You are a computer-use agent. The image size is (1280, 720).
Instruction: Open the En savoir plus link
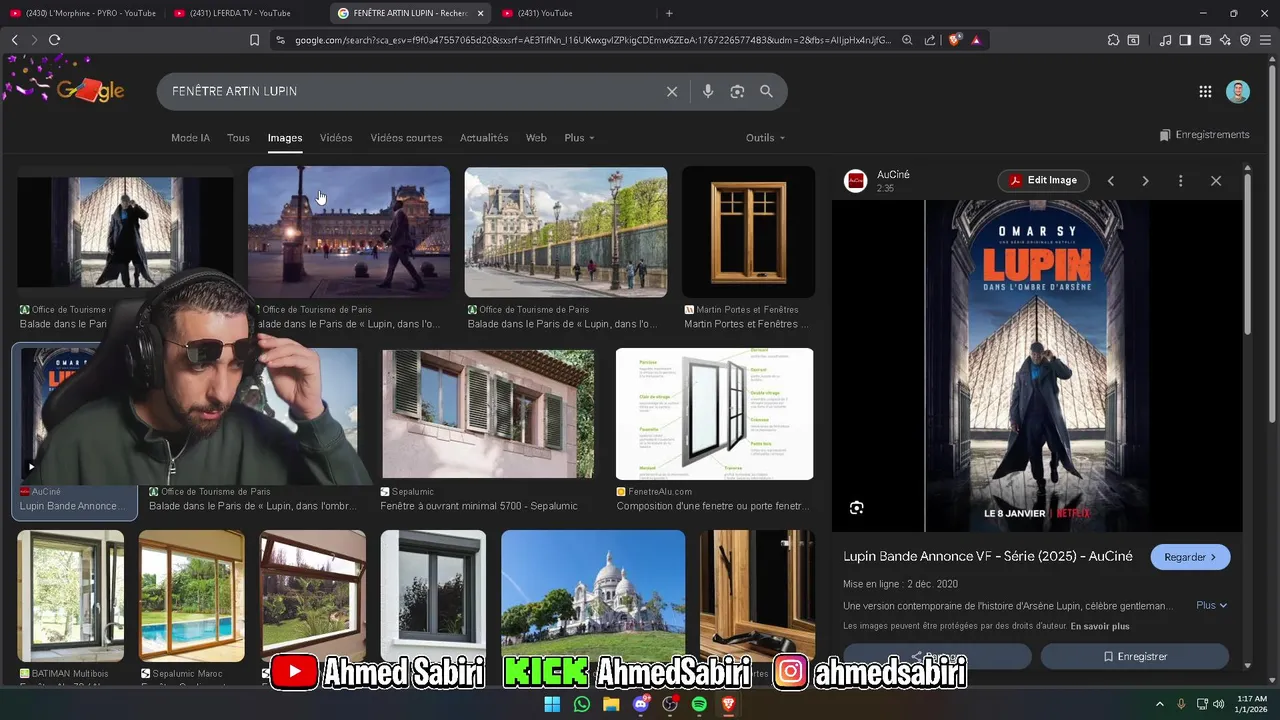pyautogui.click(x=1100, y=626)
